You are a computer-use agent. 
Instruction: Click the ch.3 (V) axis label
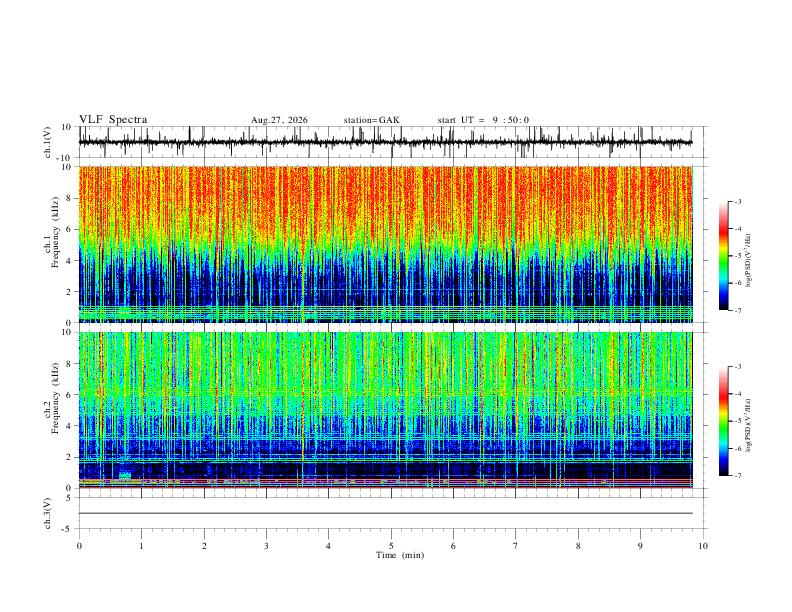(48, 513)
